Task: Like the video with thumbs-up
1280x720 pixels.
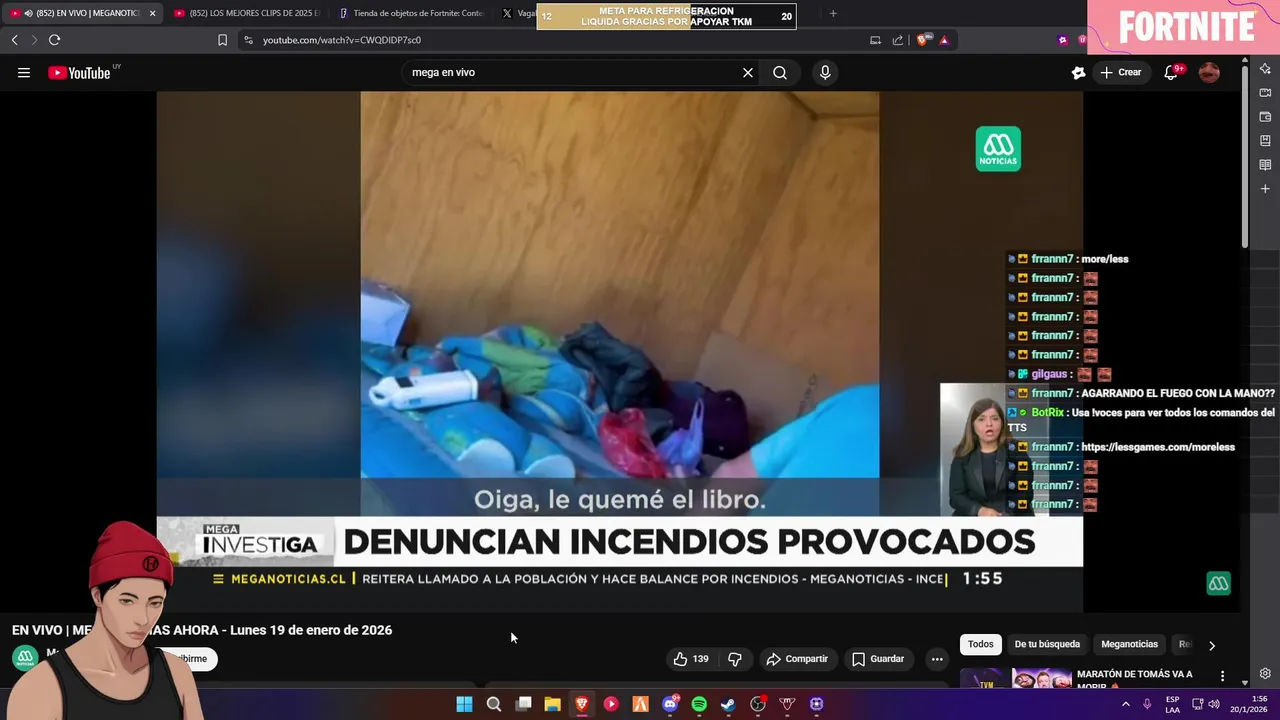Action: coord(691,659)
